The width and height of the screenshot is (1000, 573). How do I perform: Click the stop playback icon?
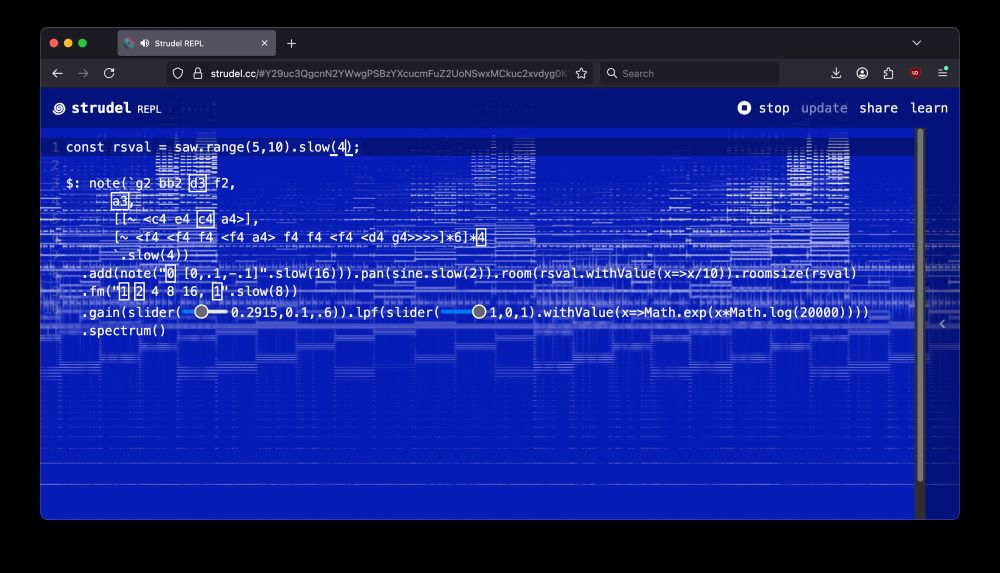pos(744,108)
